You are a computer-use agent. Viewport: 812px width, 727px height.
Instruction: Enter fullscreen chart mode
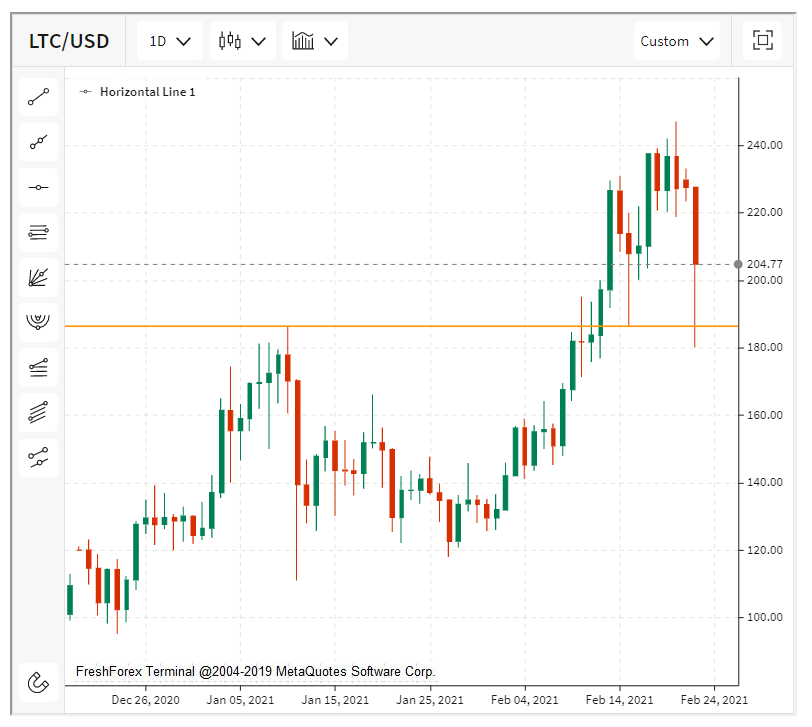[762, 40]
